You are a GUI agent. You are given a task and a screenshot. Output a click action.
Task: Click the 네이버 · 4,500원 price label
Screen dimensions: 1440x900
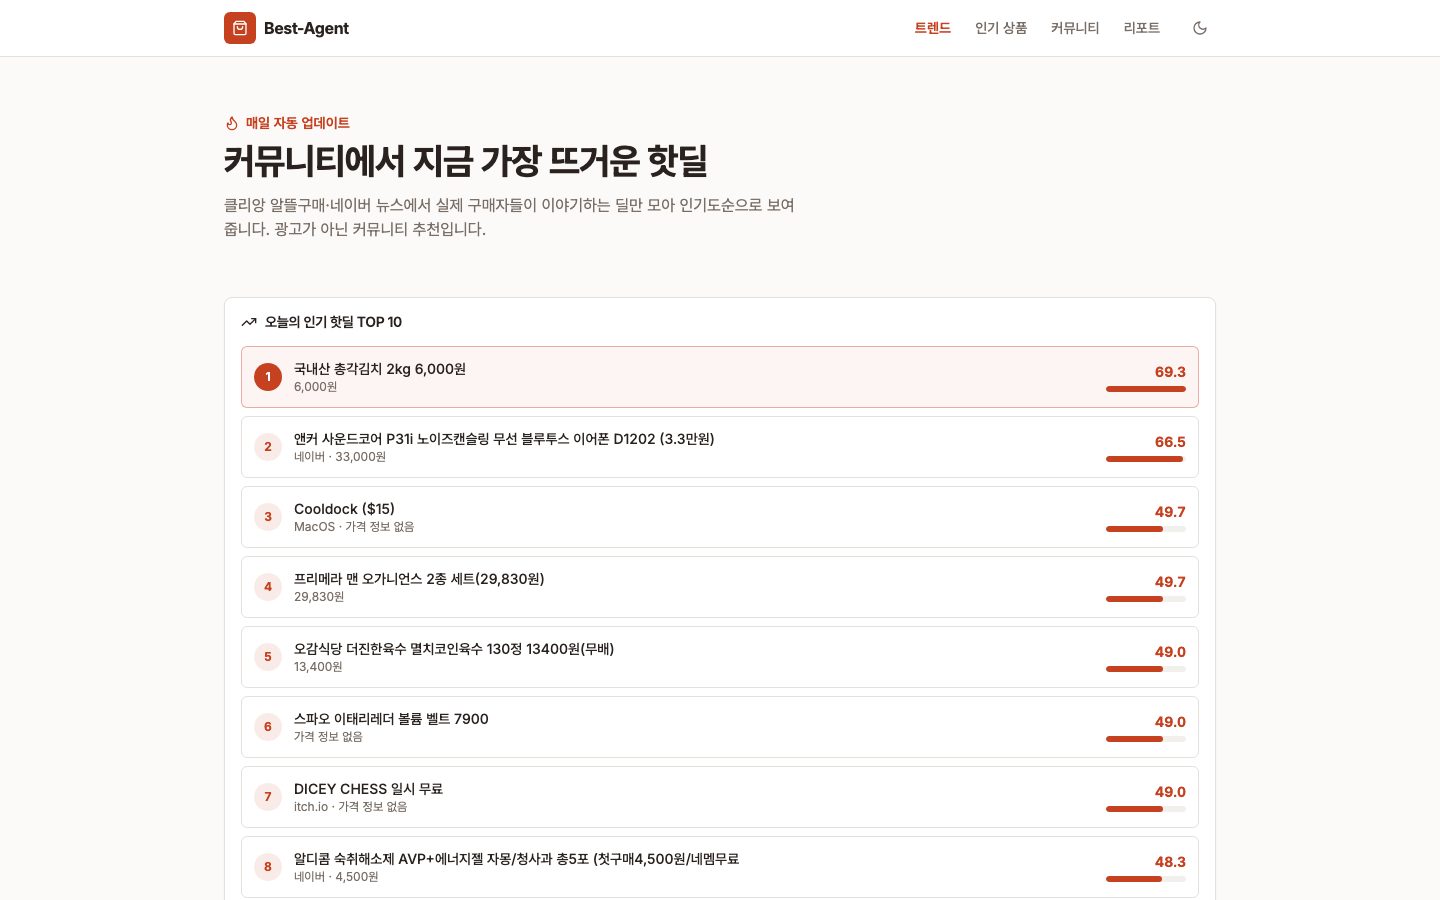pos(336,877)
